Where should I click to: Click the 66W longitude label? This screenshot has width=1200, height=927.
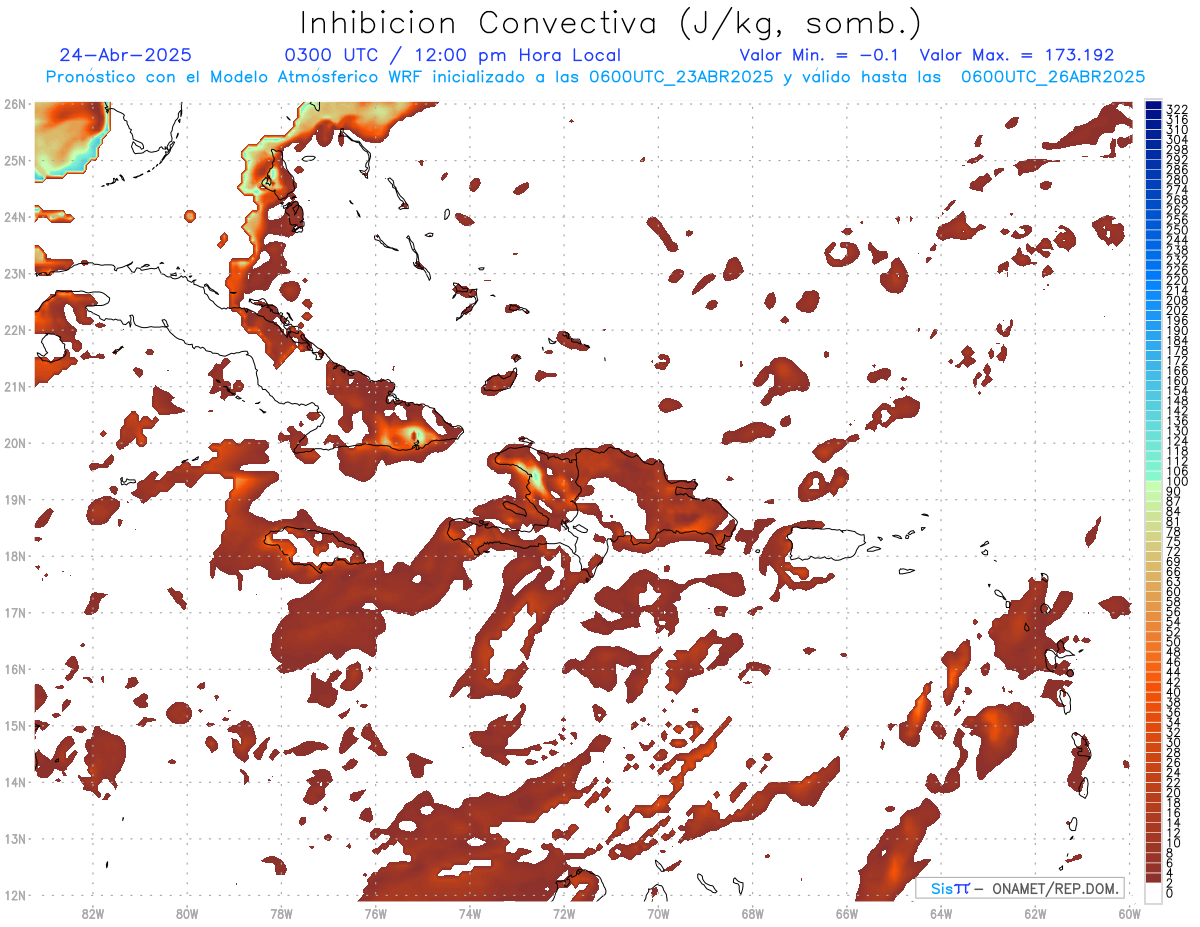pos(846,914)
